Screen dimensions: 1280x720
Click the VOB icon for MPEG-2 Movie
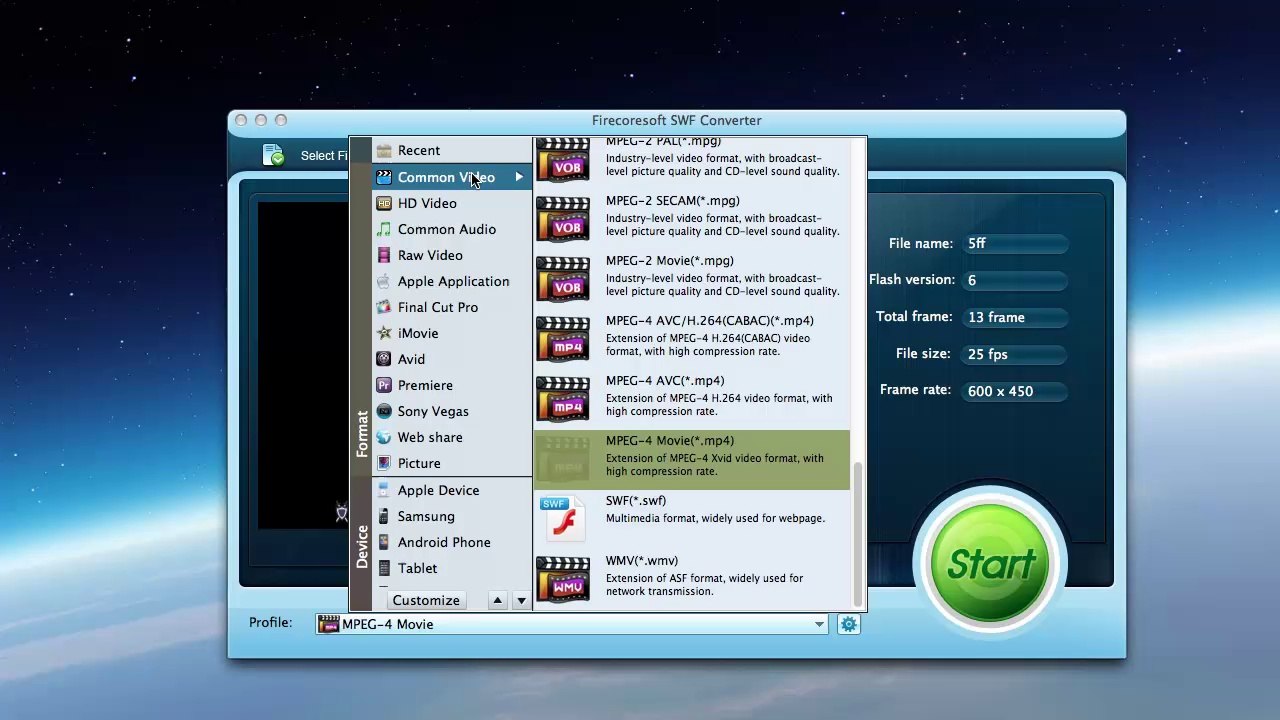click(x=563, y=280)
